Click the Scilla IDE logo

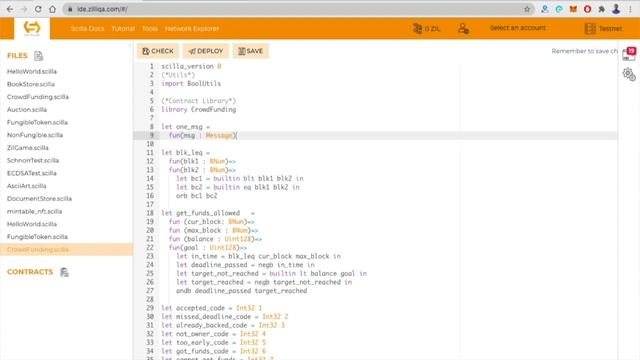pos(32,29)
